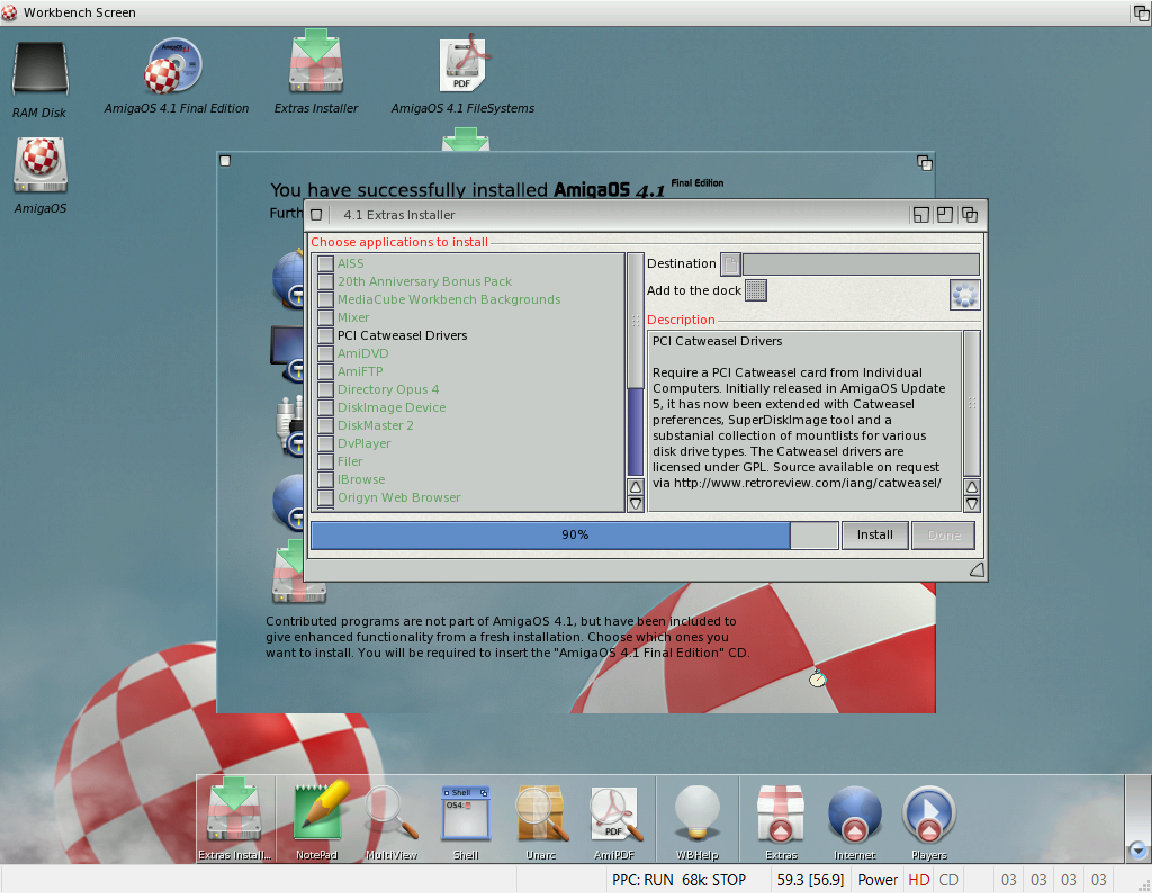Tick Origyn Web Browser checkbox
The image size is (1152, 893).
[325, 498]
